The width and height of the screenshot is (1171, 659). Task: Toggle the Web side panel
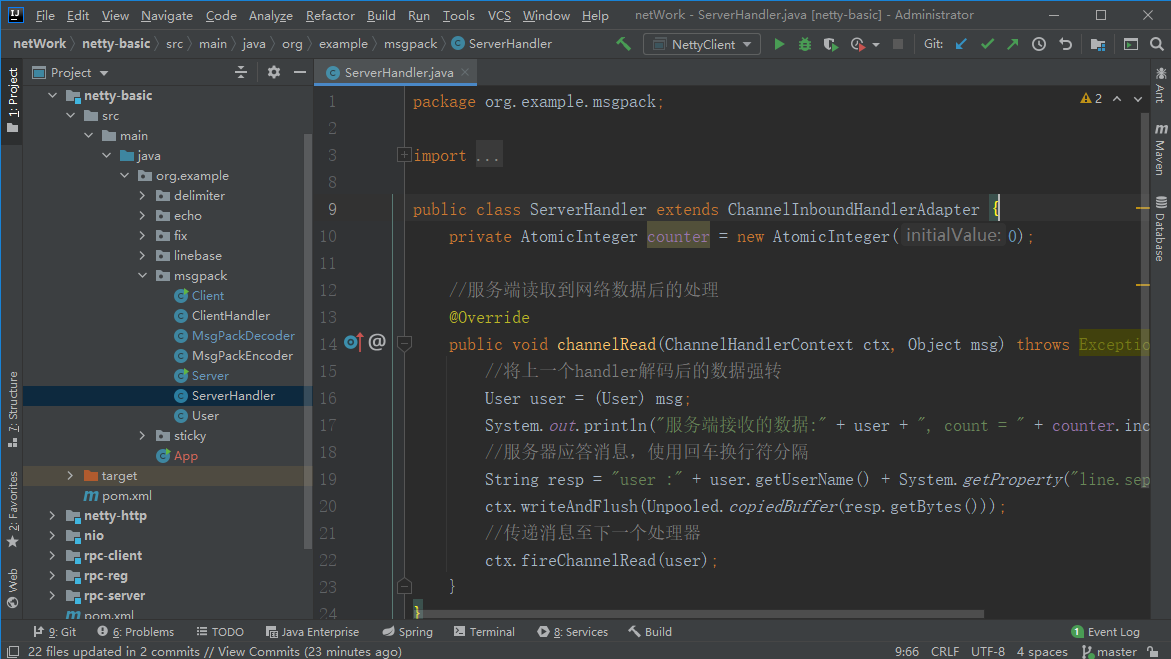(13, 589)
